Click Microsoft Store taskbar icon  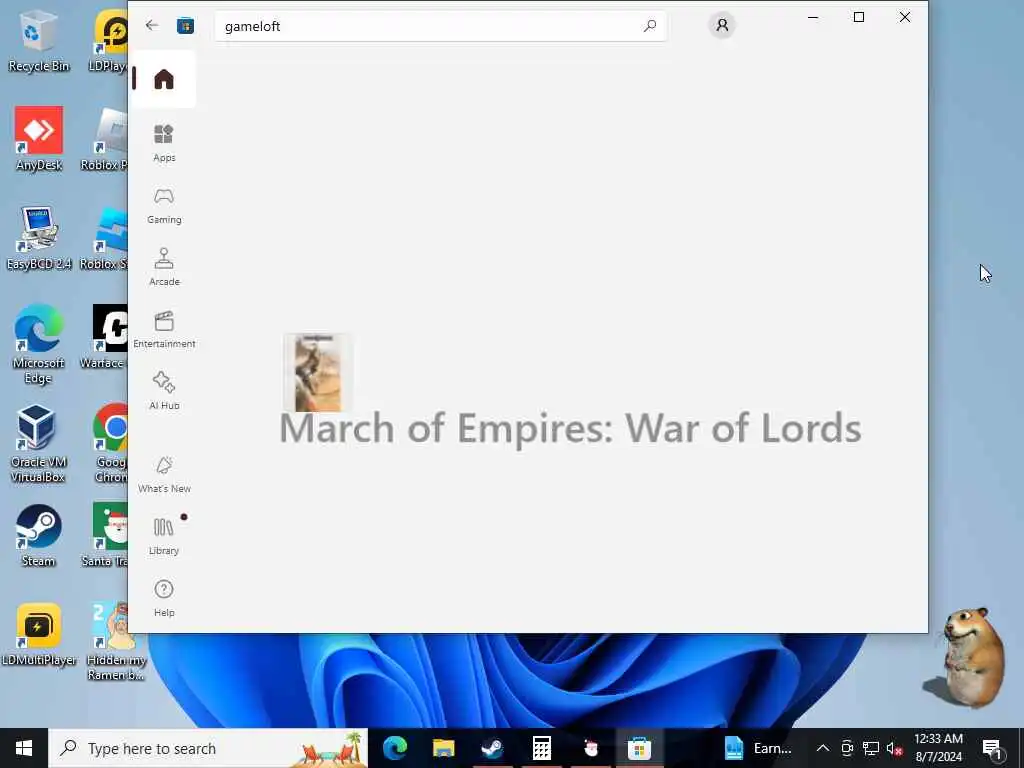click(639, 748)
